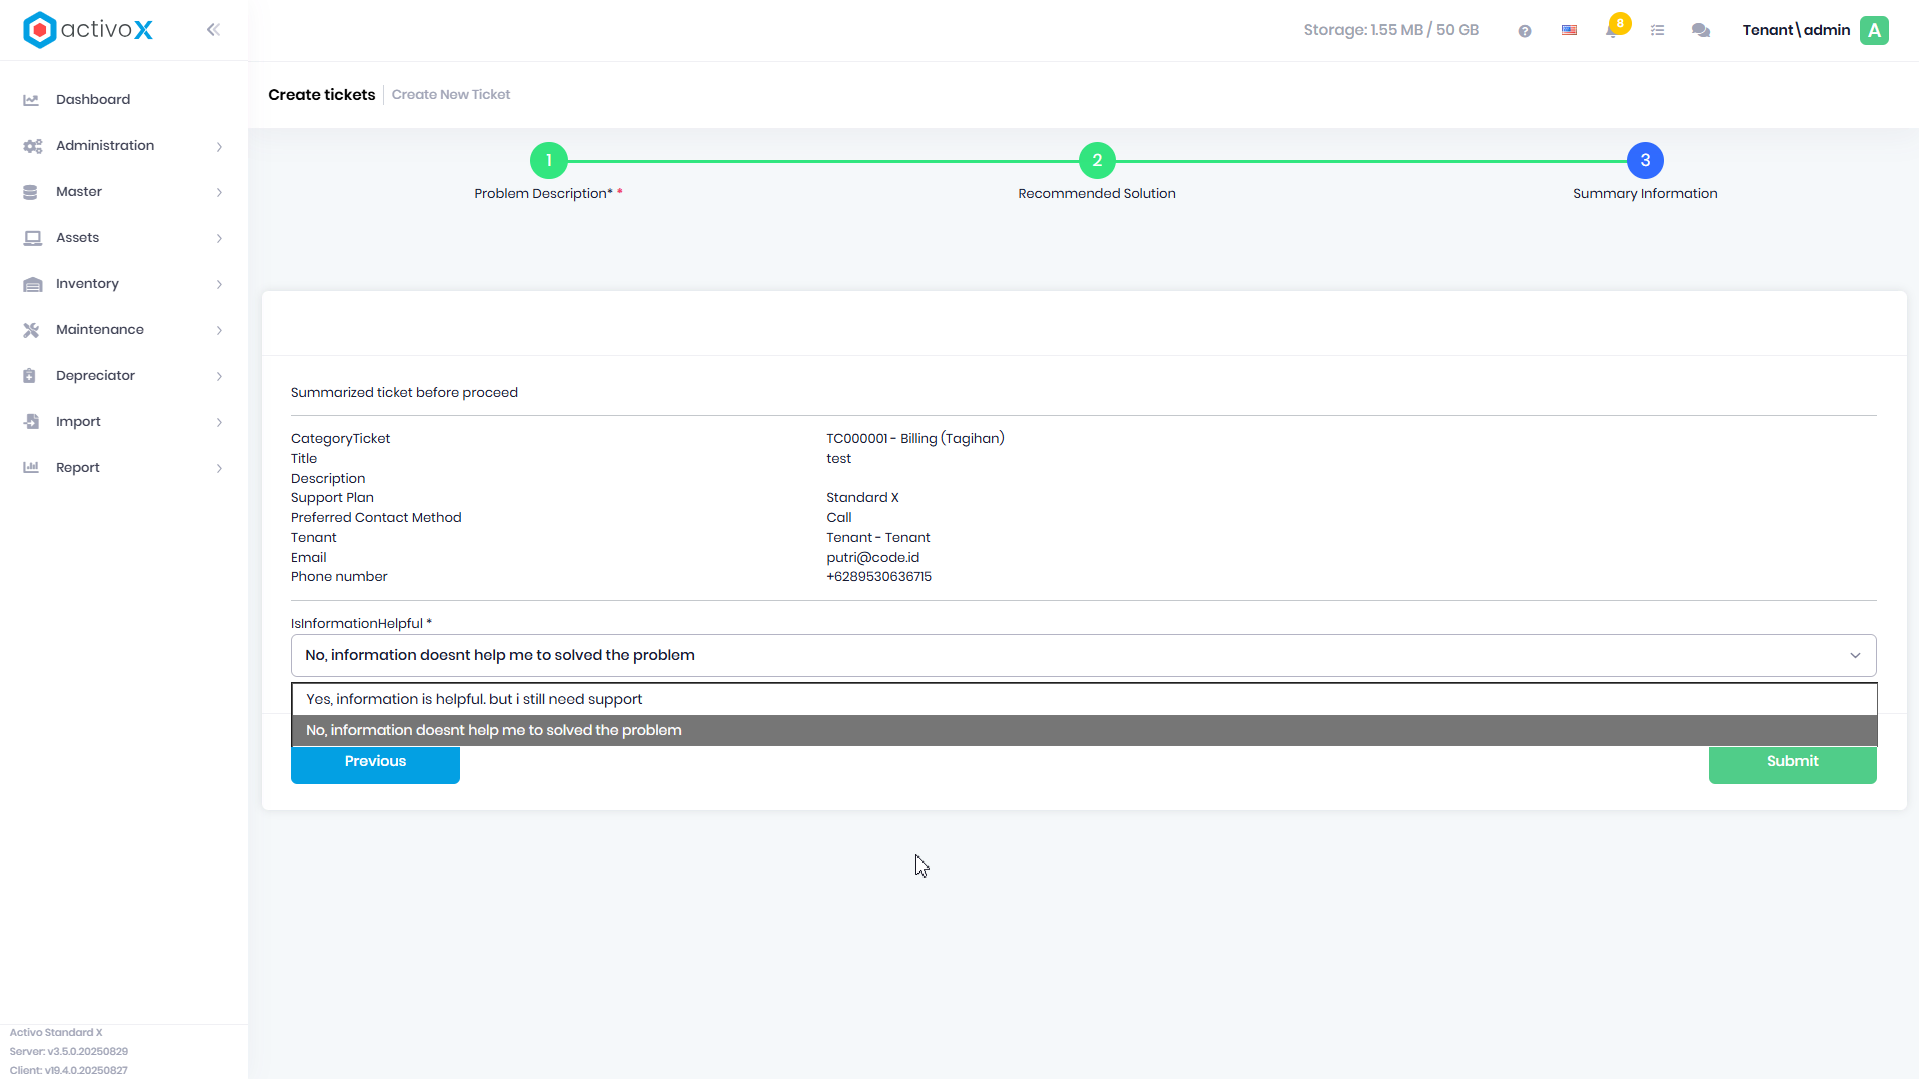This screenshot has height=1079, width=1919.
Task: Open Inventory menu item
Action: (x=87, y=284)
